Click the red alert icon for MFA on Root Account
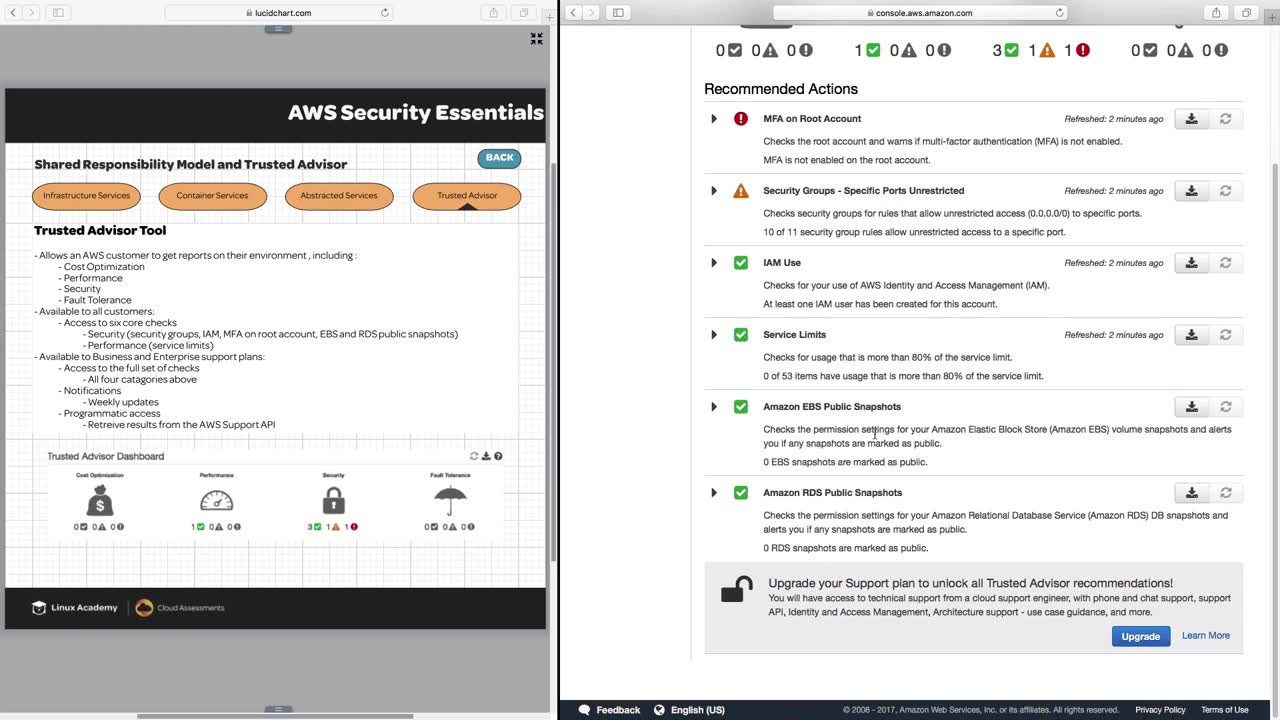1280x720 pixels. (x=741, y=119)
